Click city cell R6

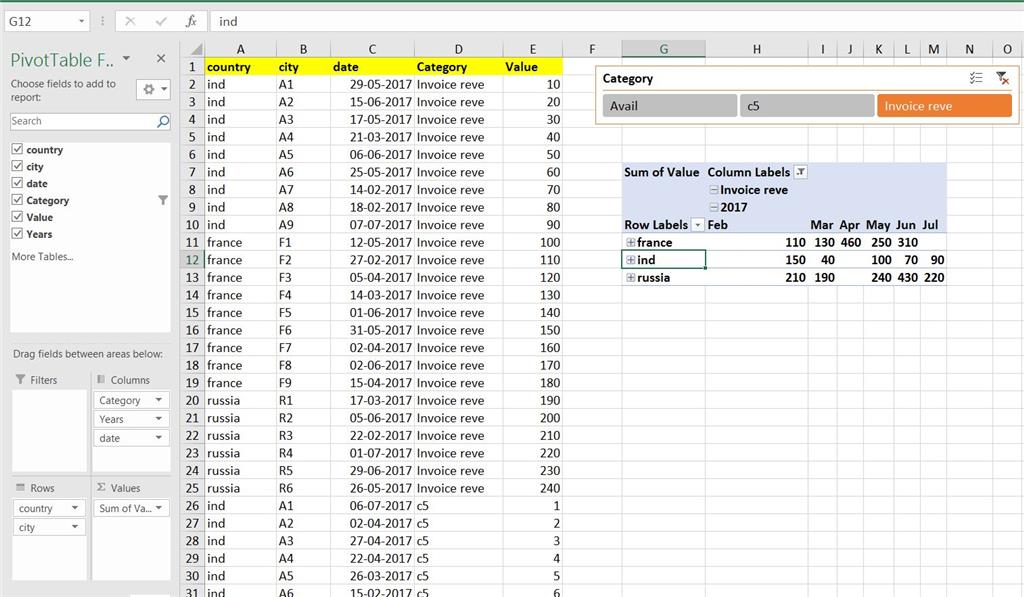[x=303, y=488]
